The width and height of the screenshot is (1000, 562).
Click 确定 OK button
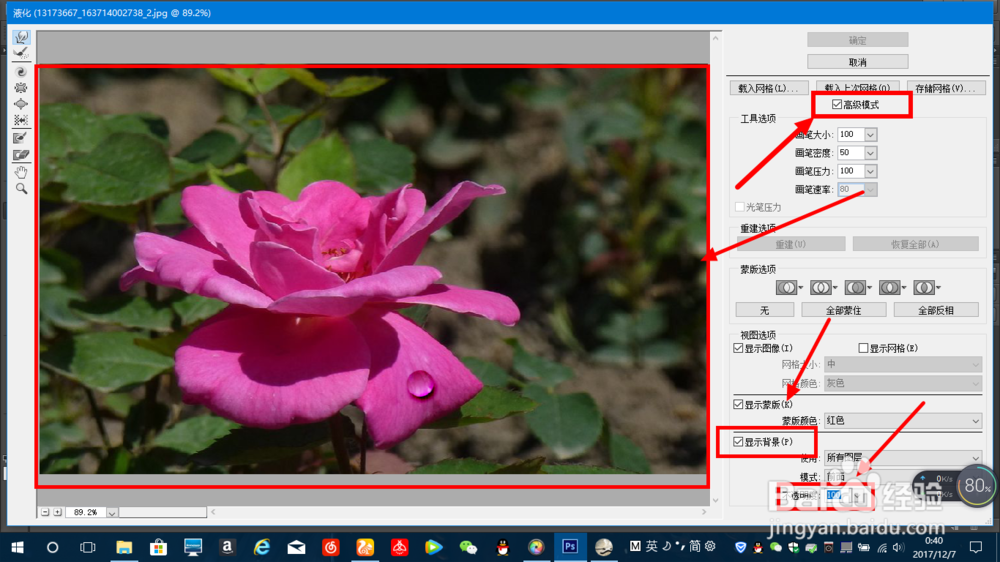tap(858, 40)
